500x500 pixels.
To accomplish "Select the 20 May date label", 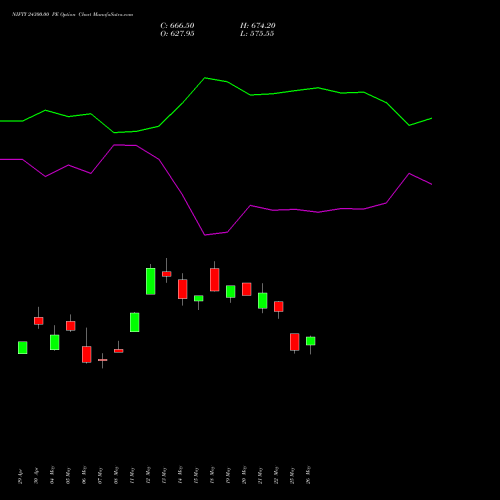I will 245,475.
